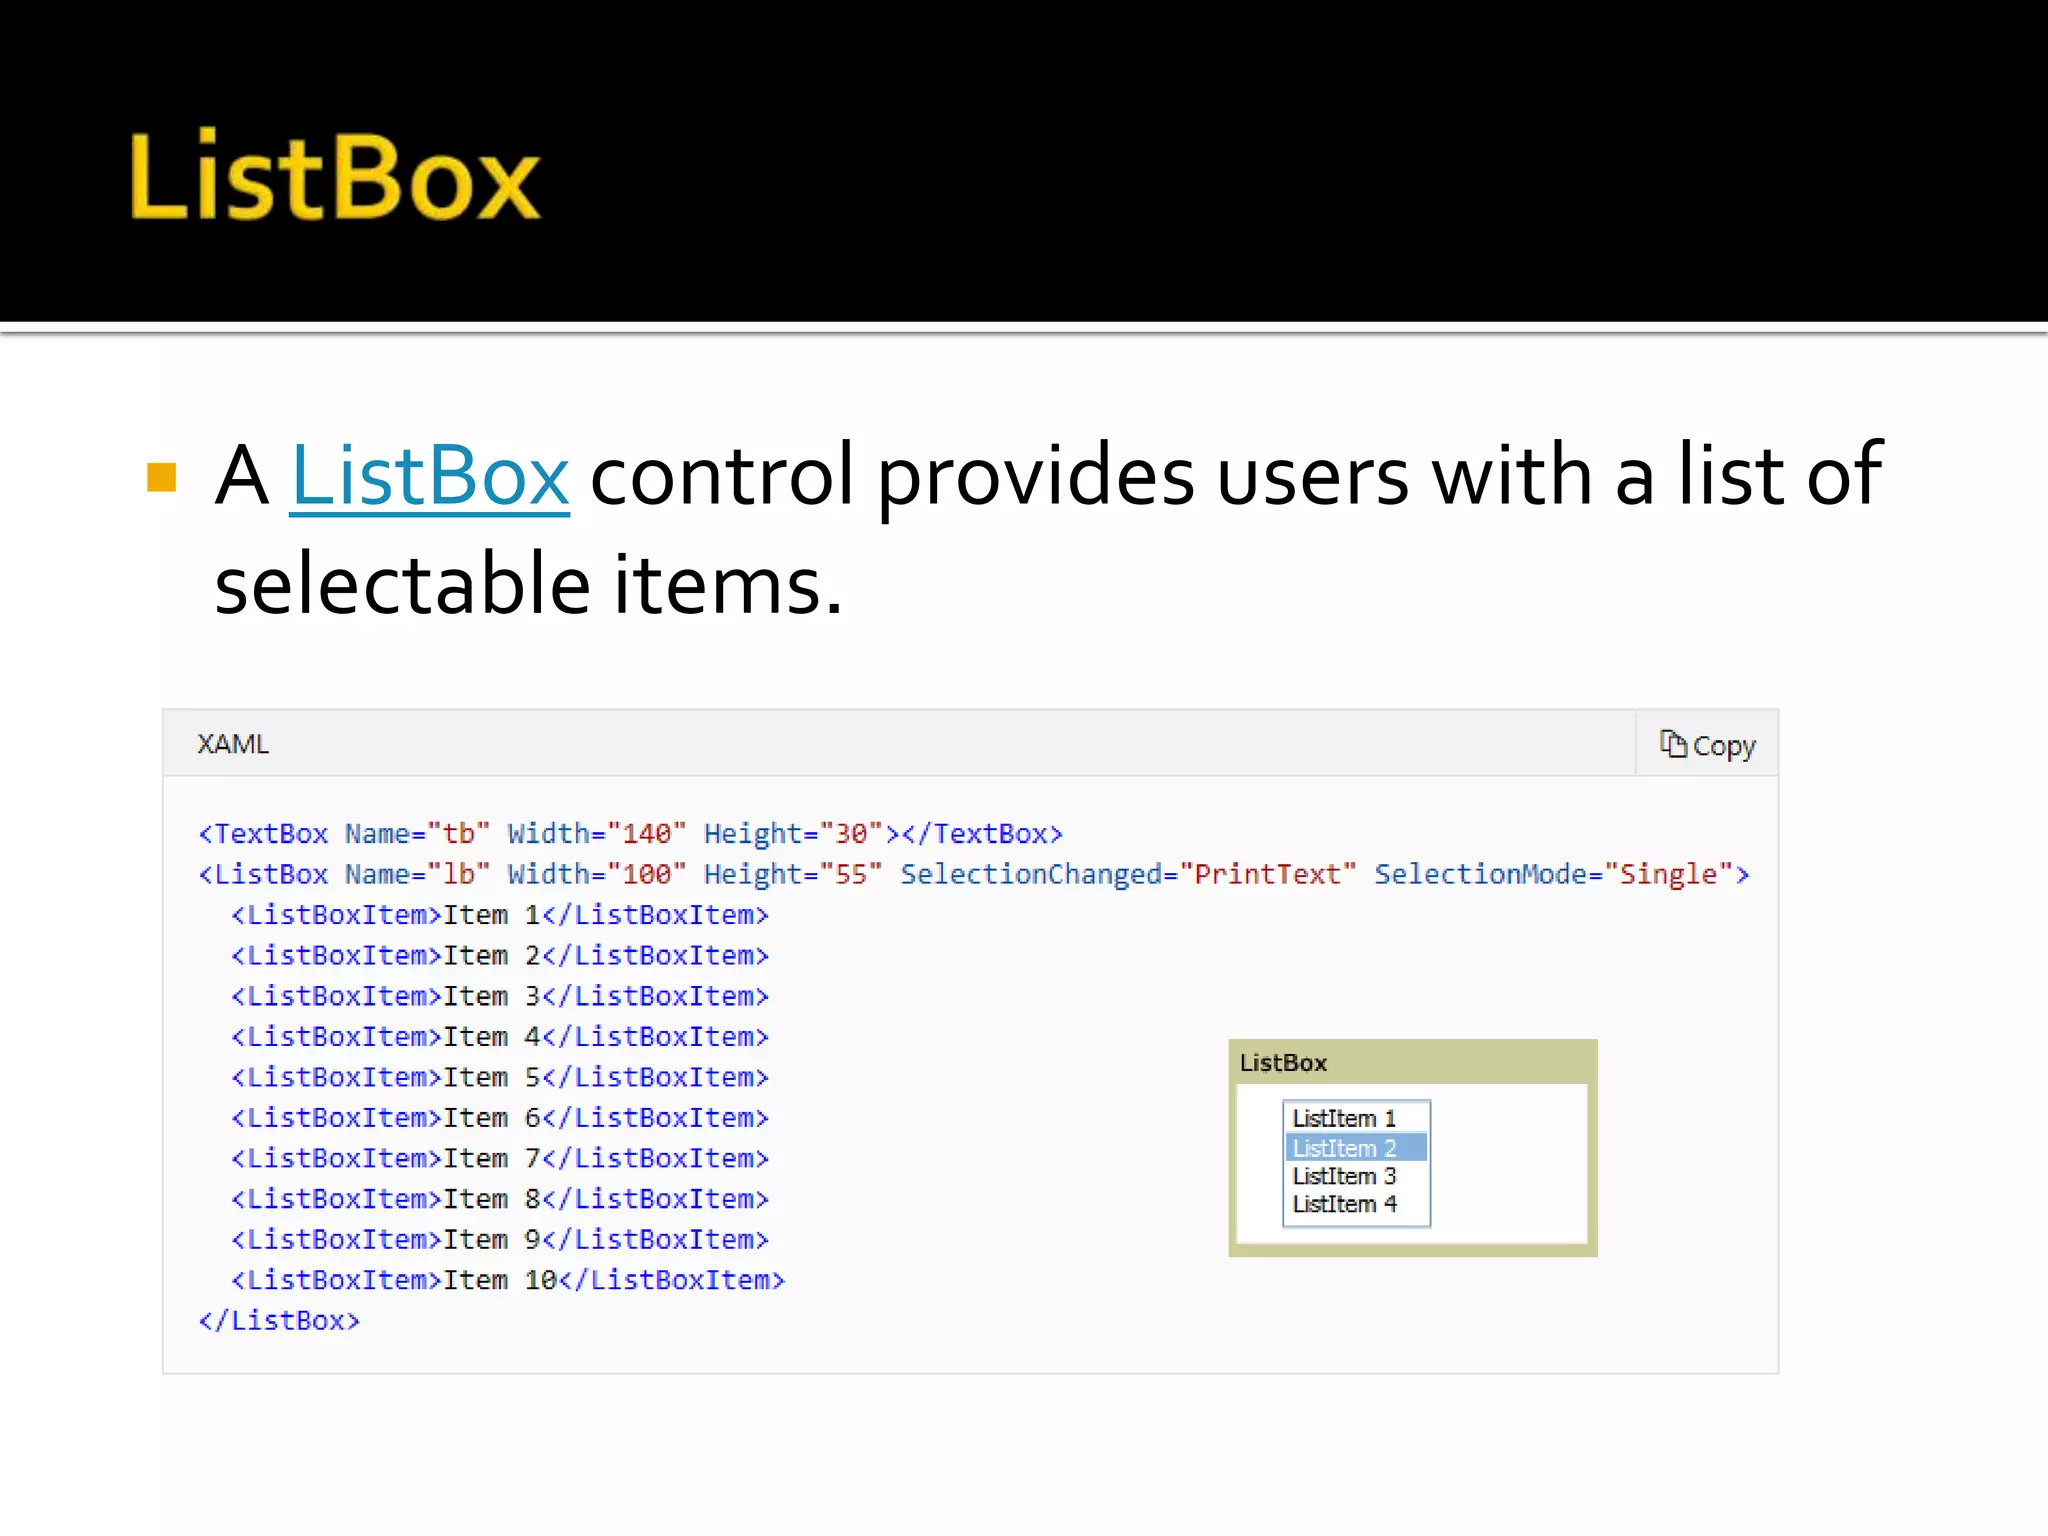2048x1536 pixels.
Task: Click the ListBox slide title
Action: tap(335, 177)
